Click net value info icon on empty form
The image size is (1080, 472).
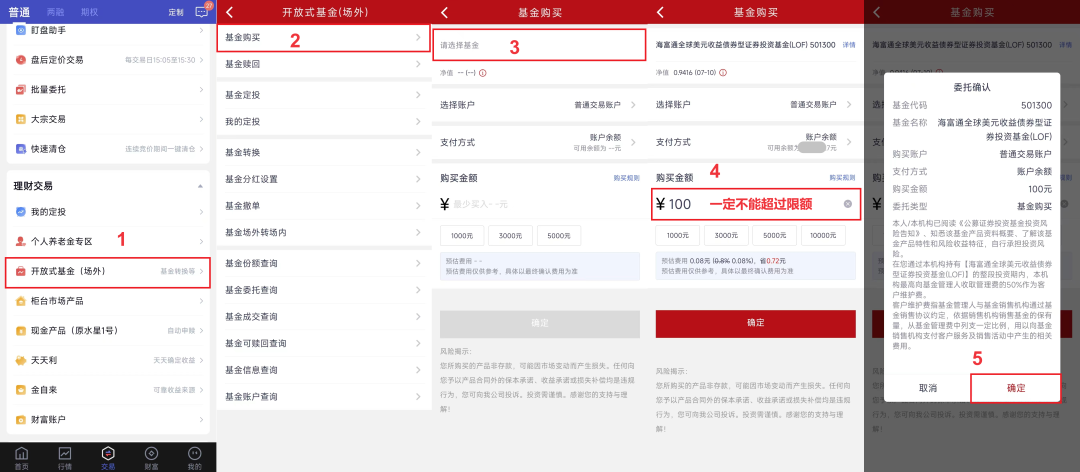pyautogui.click(x=483, y=72)
